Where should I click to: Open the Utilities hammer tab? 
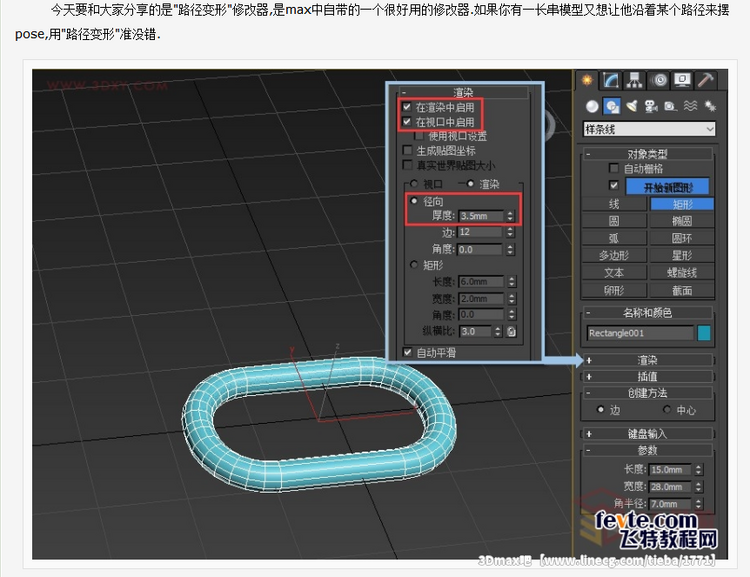pyautogui.click(x=705, y=80)
